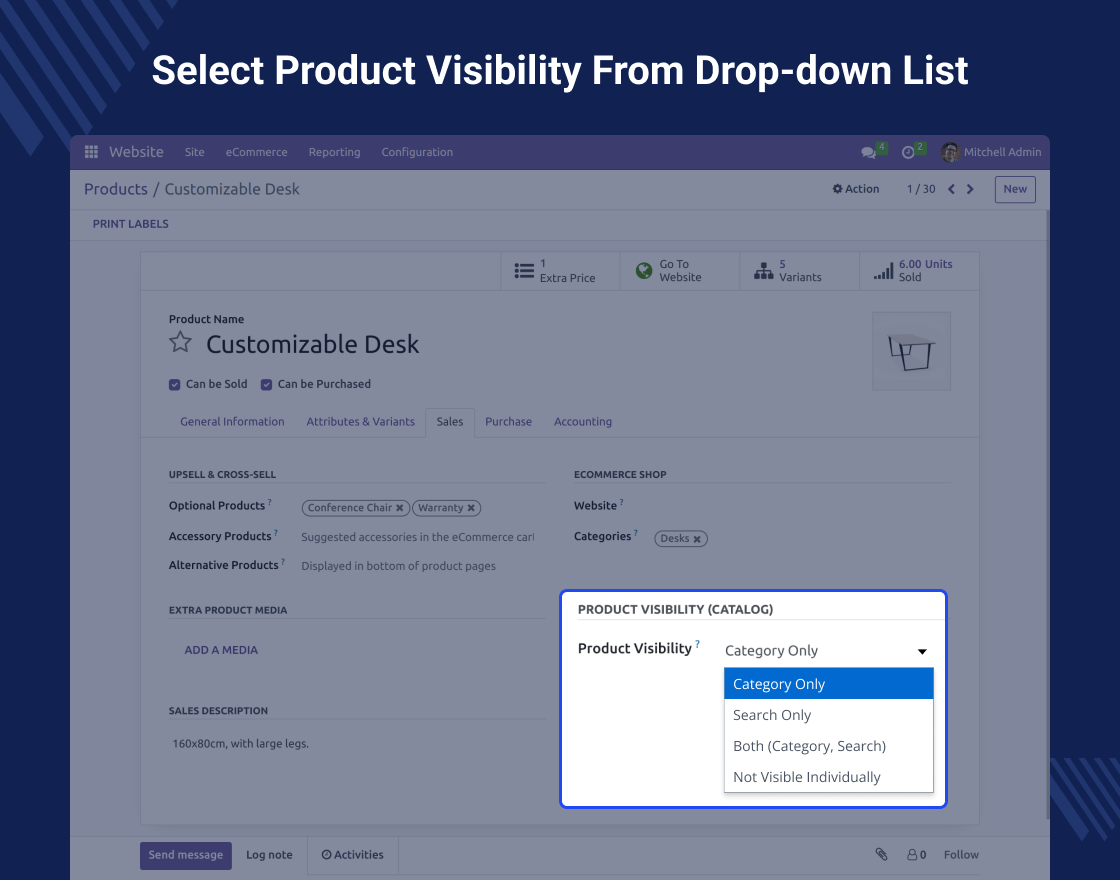This screenshot has width=1120, height=880.
Task: Remove Conference Chair tag
Action: pyautogui.click(x=400, y=508)
